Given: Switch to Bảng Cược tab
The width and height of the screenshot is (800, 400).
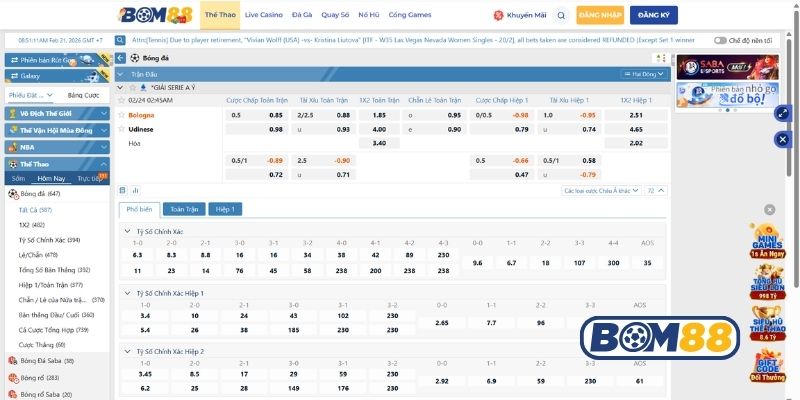Looking at the screenshot, I should point(84,95).
